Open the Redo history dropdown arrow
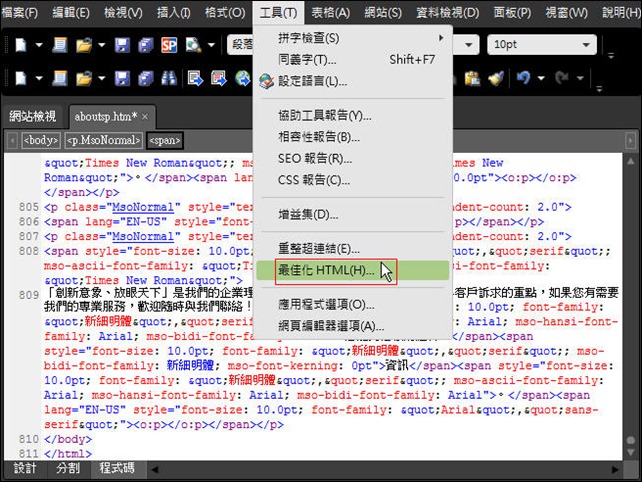Viewport: 642px width, 482px height. pos(580,78)
